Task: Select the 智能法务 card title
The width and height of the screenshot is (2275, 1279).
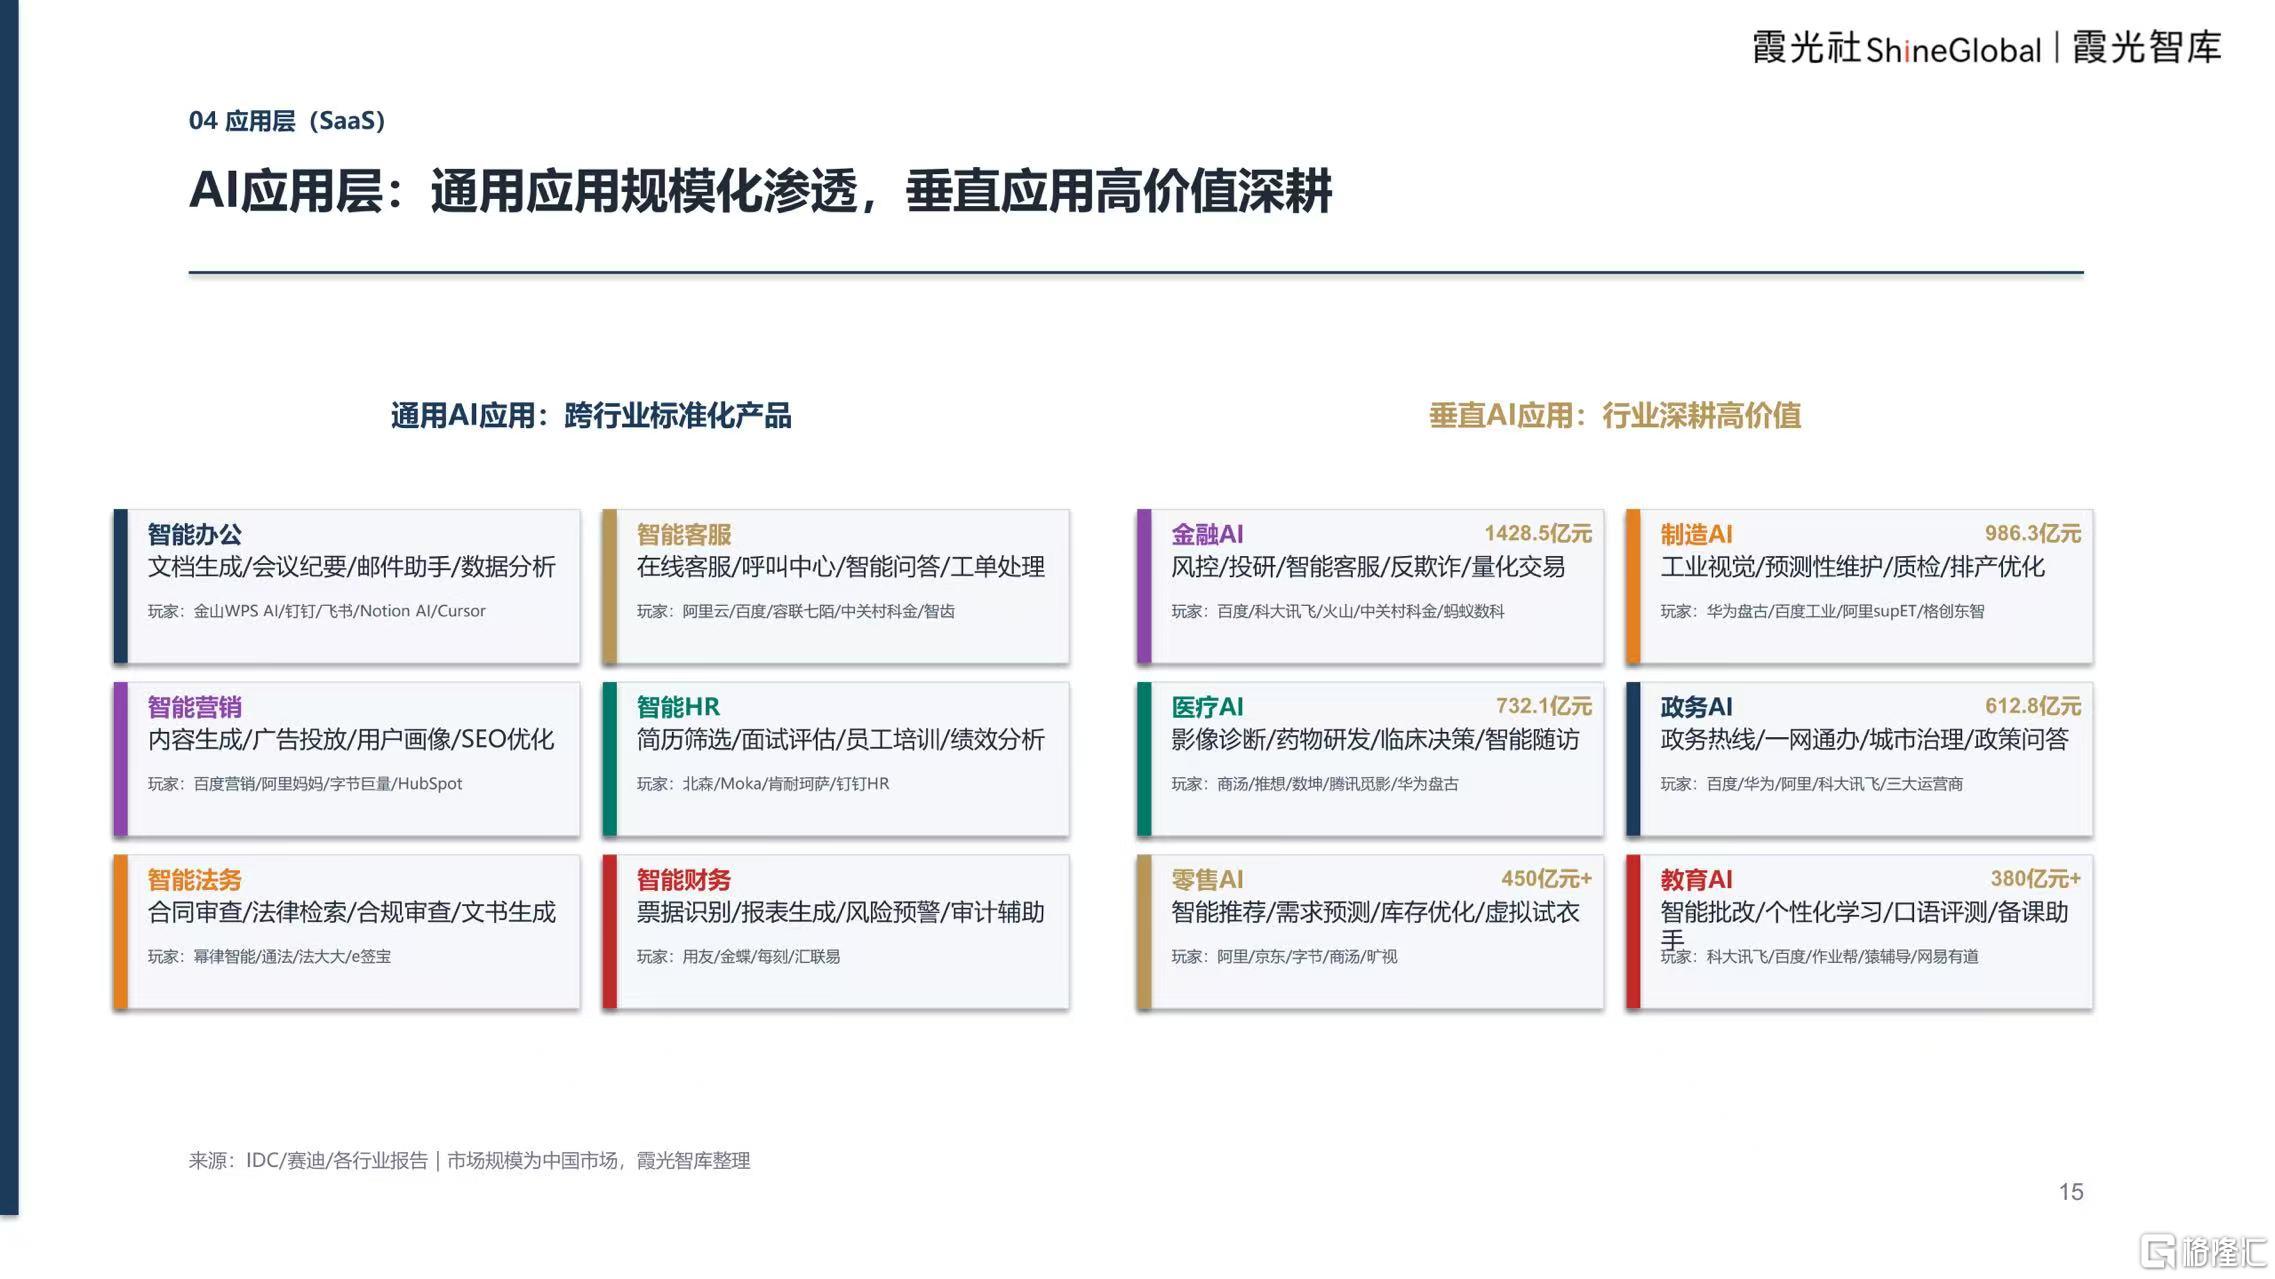Action: click(194, 880)
